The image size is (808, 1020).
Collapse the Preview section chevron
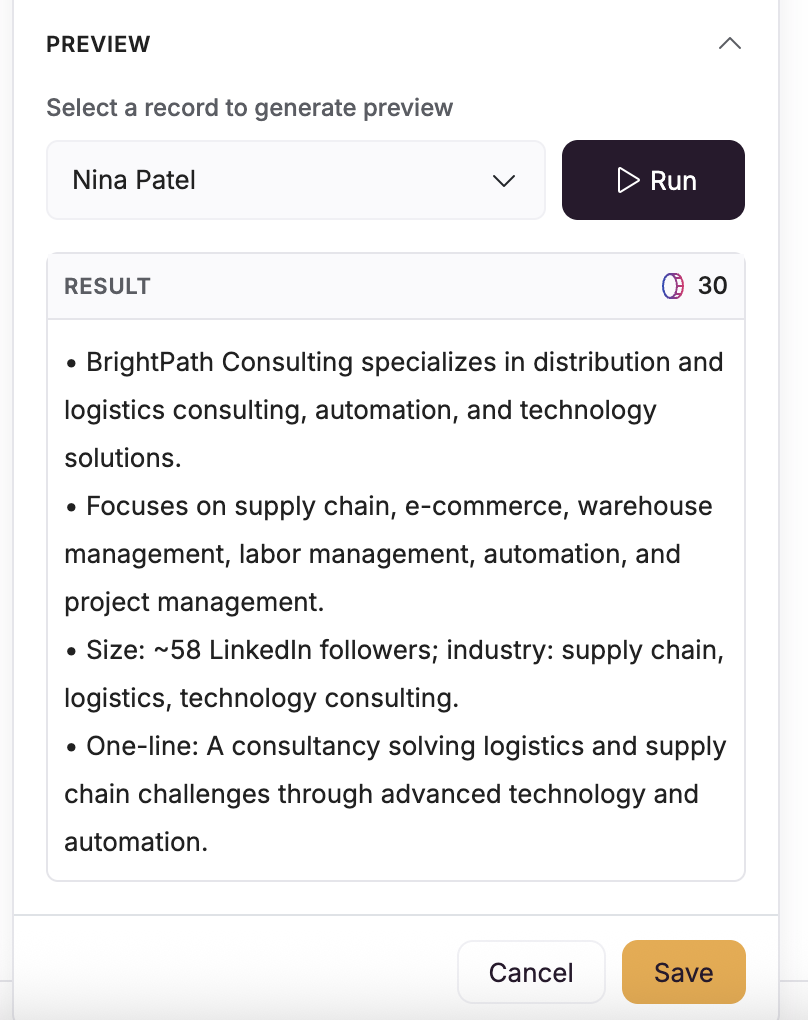pos(730,44)
